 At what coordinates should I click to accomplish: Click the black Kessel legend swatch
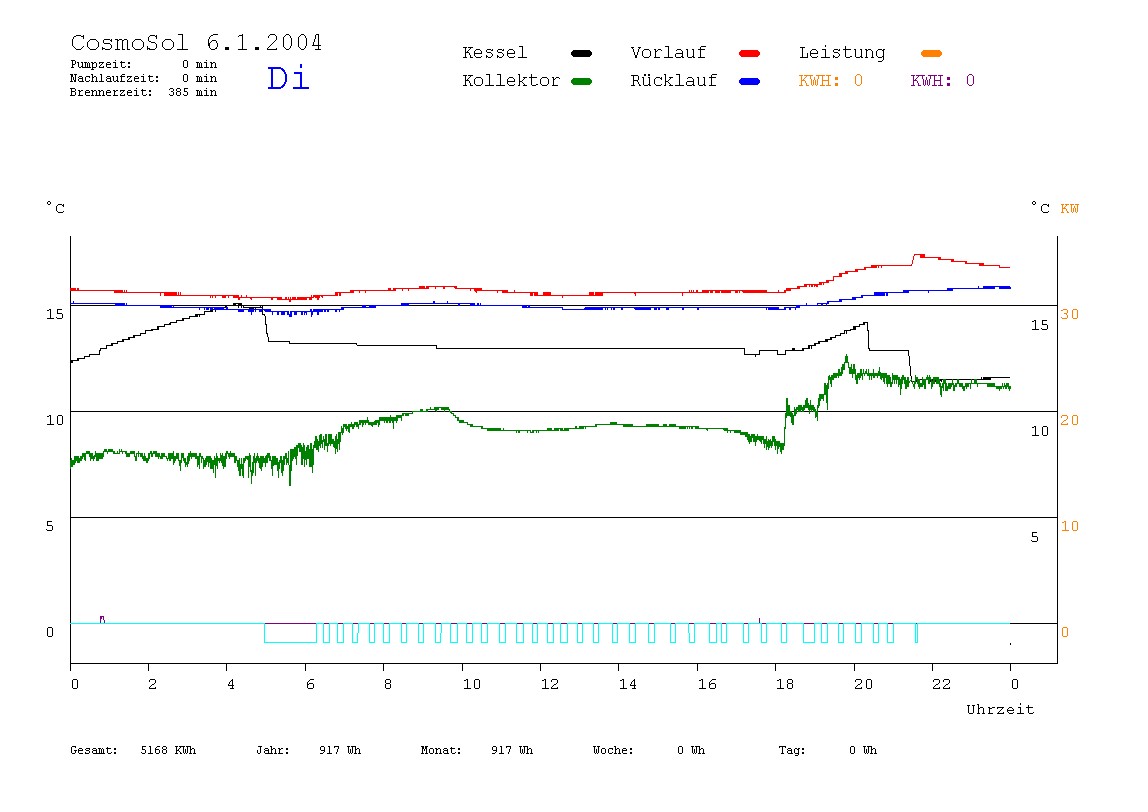coord(581,53)
